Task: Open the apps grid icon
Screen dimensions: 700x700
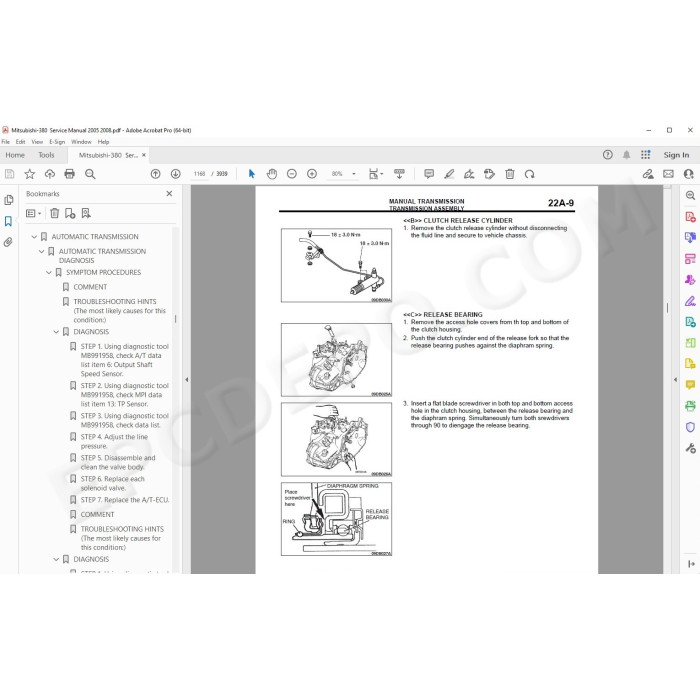Action: coord(646,155)
